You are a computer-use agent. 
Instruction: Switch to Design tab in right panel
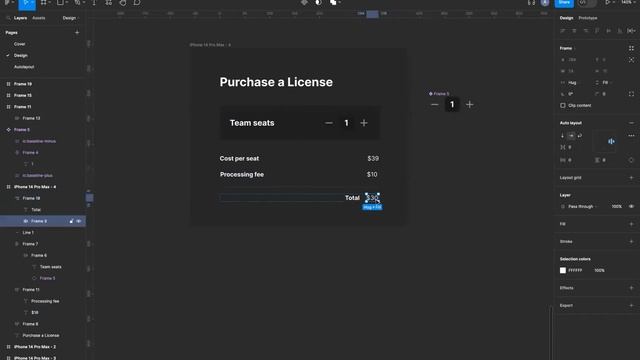tap(566, 18)
